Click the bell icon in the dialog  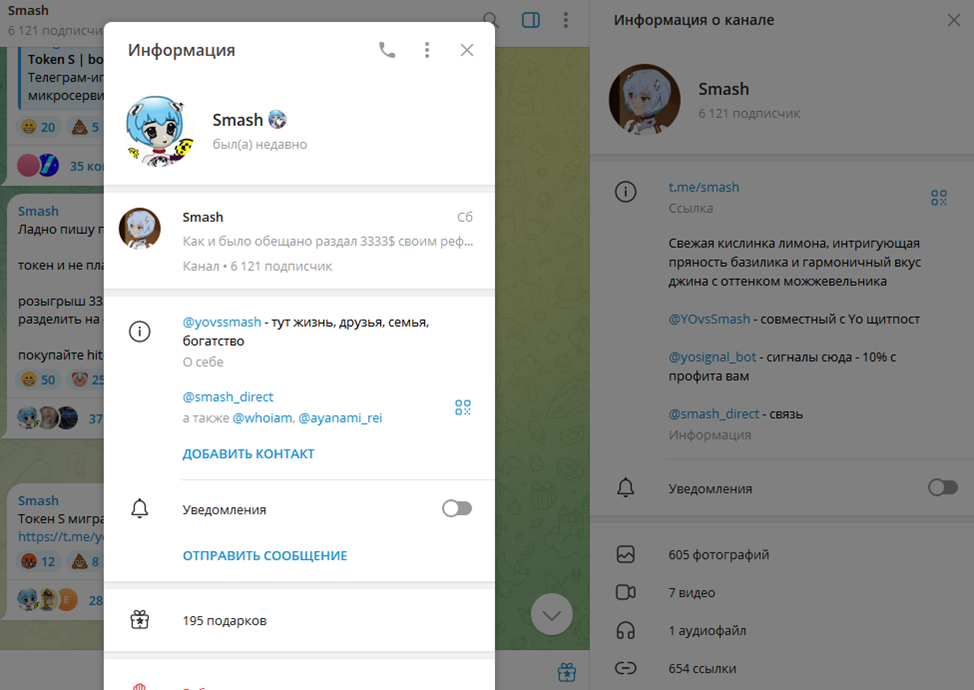[x=140, y=509]
